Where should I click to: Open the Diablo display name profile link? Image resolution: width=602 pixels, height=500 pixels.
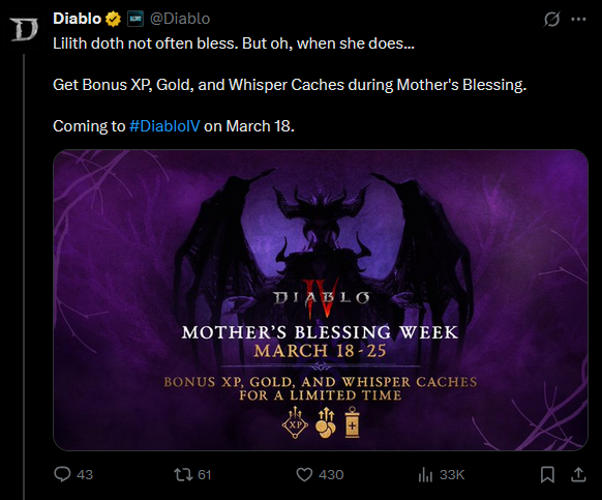click(78, 19)
